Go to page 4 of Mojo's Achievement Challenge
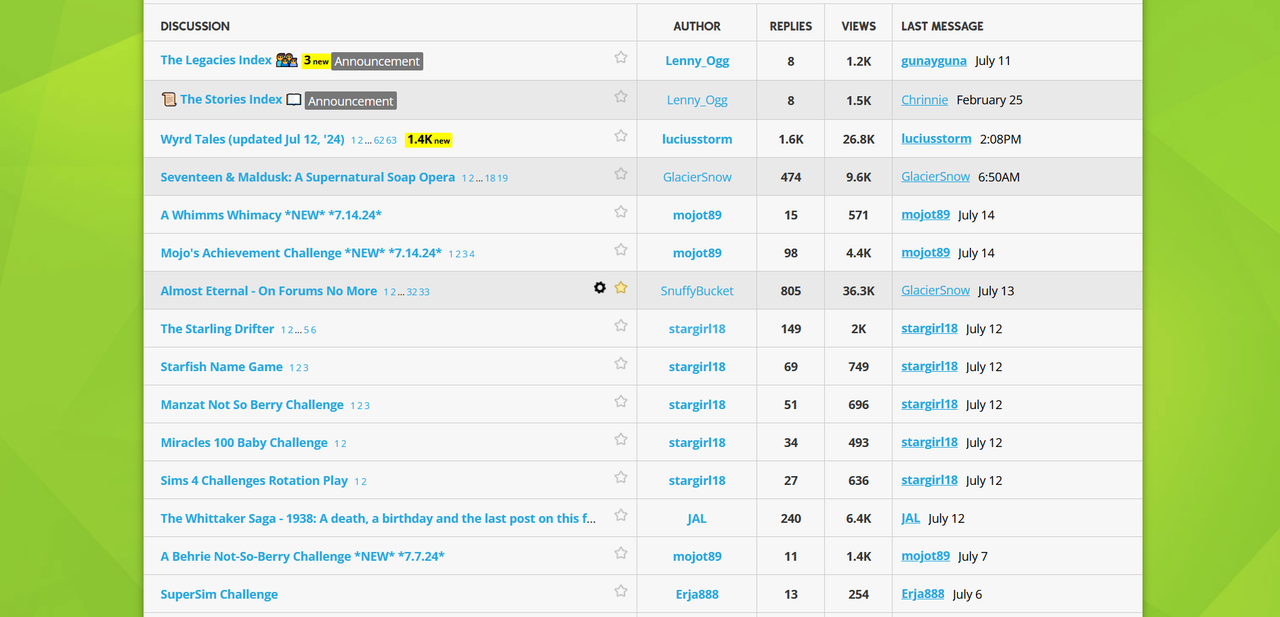Image resolution: width=1280 pixels, height=617 pixels. tap(472, 255)
